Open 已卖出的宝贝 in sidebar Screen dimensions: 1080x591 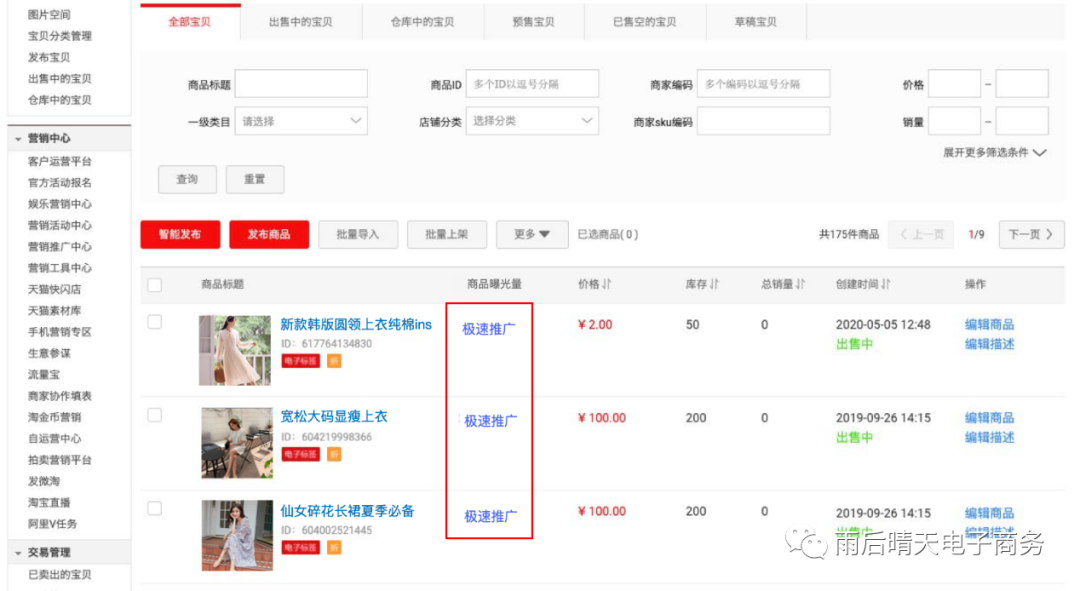coord(60,574)
